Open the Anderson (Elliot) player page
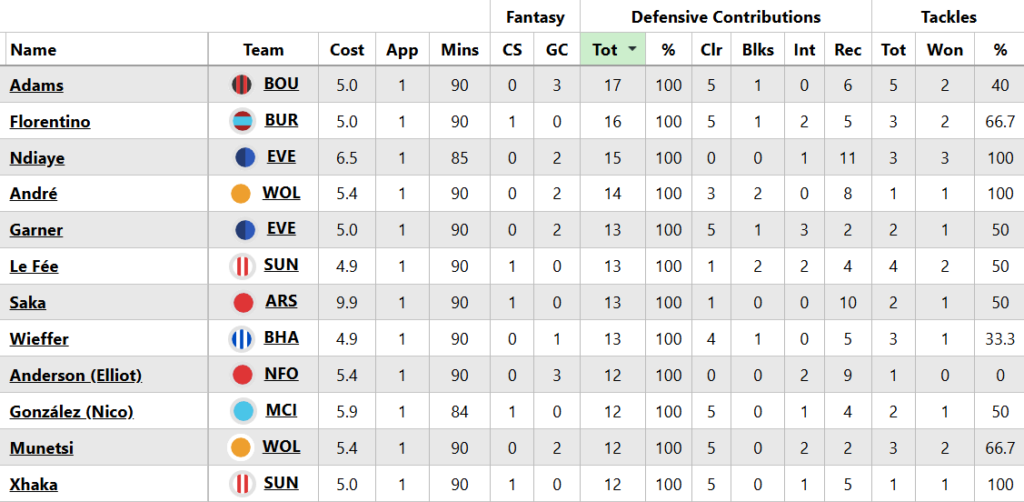 tap(76, 375)
